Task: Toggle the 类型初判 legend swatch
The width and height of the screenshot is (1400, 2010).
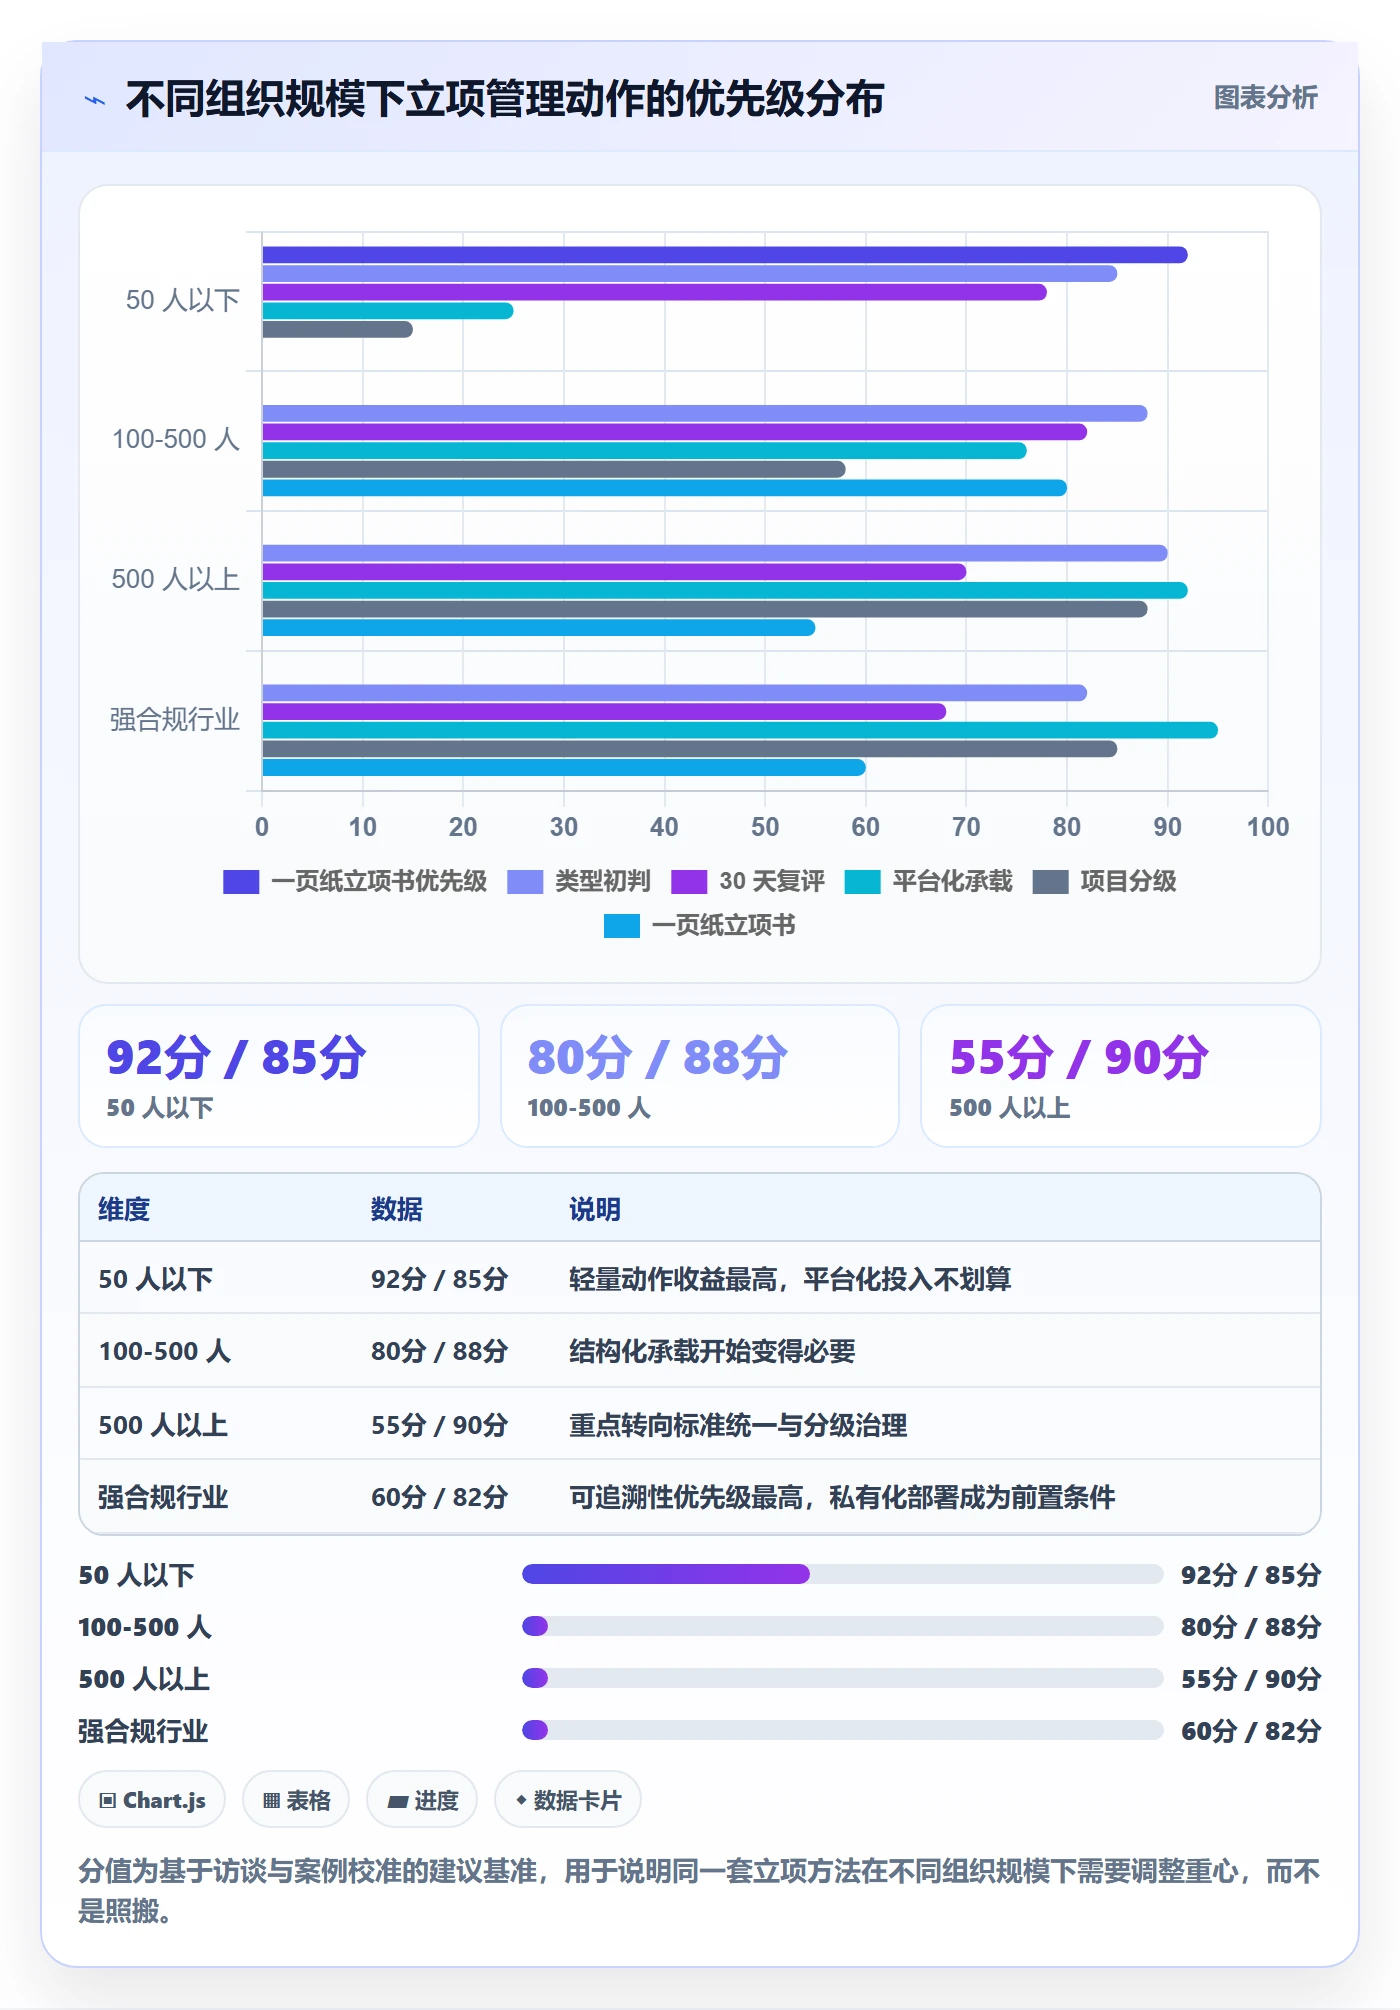Action: 525,881
